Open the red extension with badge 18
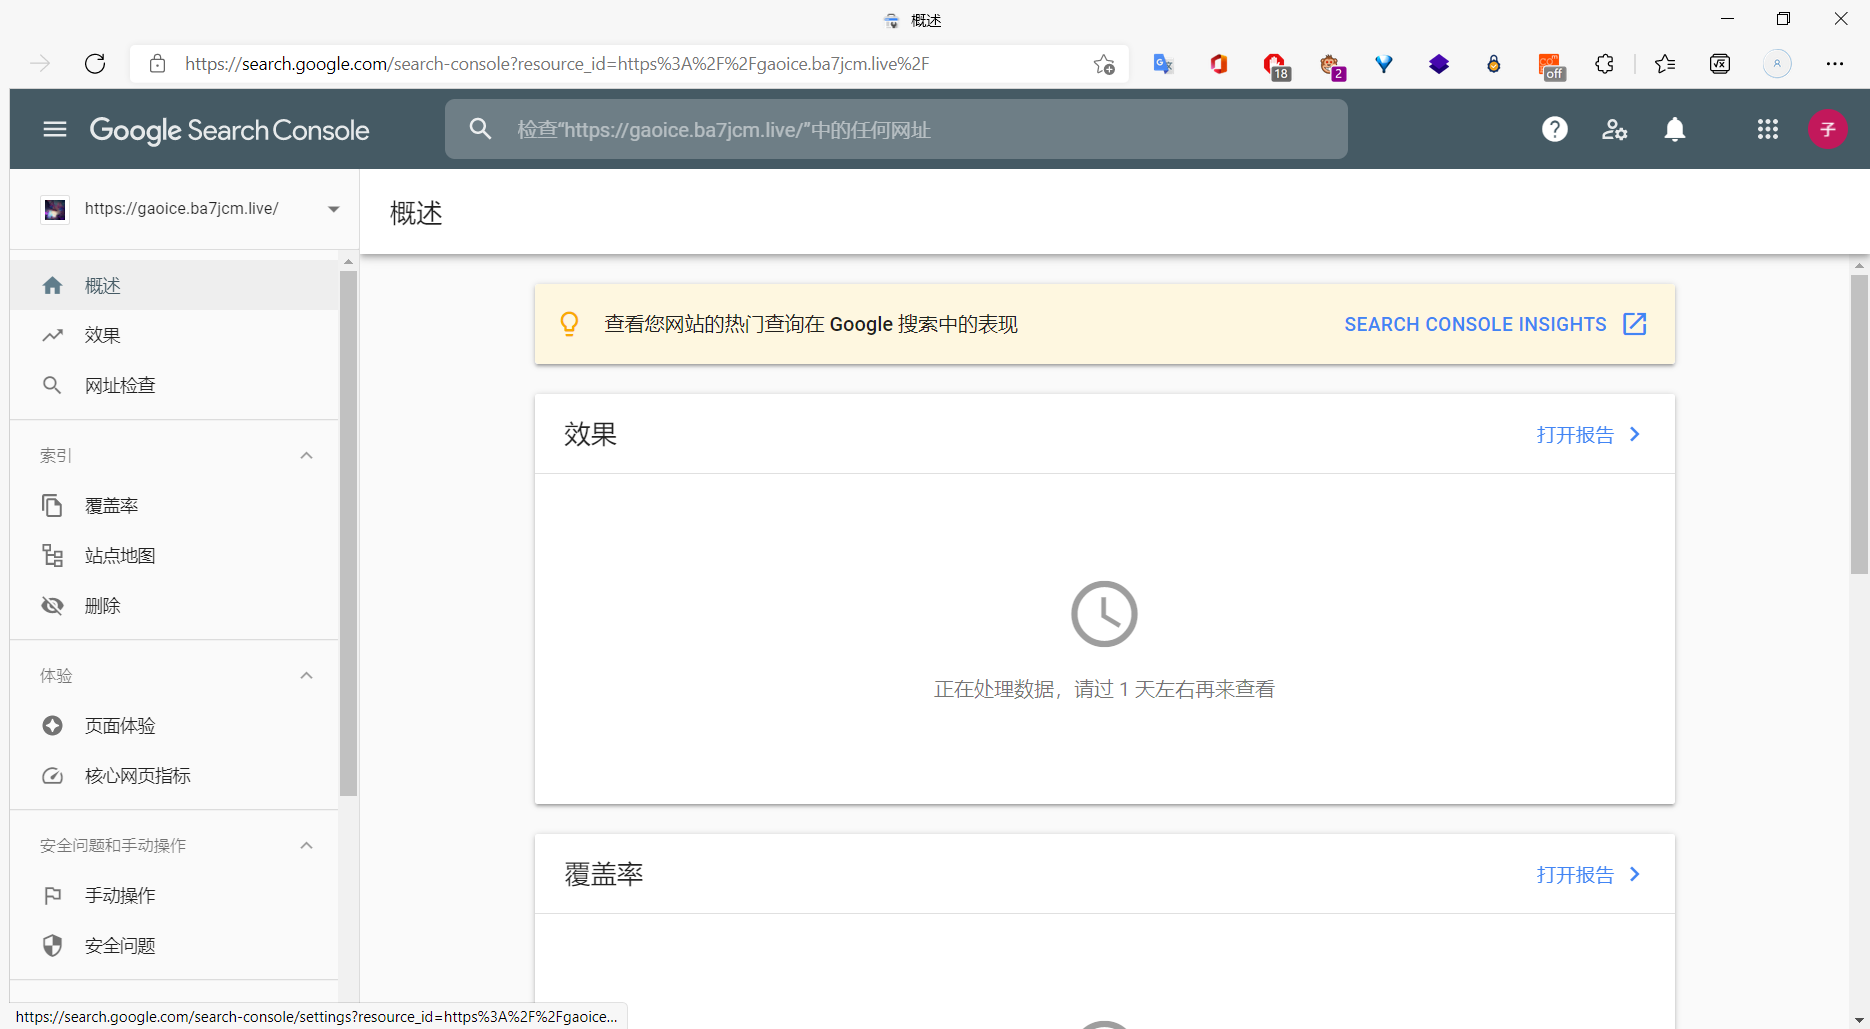1870x1029 pixels. (1276, 66)
